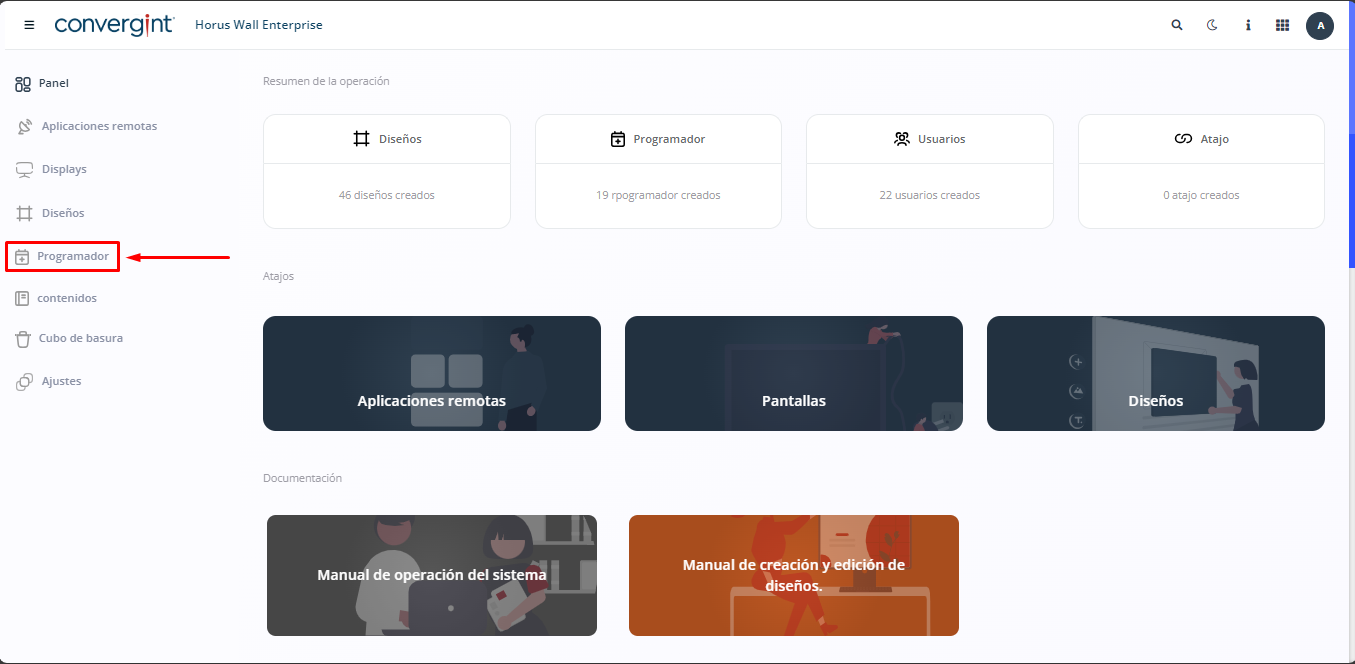Open the user avatar menu

coord(1319,26)
